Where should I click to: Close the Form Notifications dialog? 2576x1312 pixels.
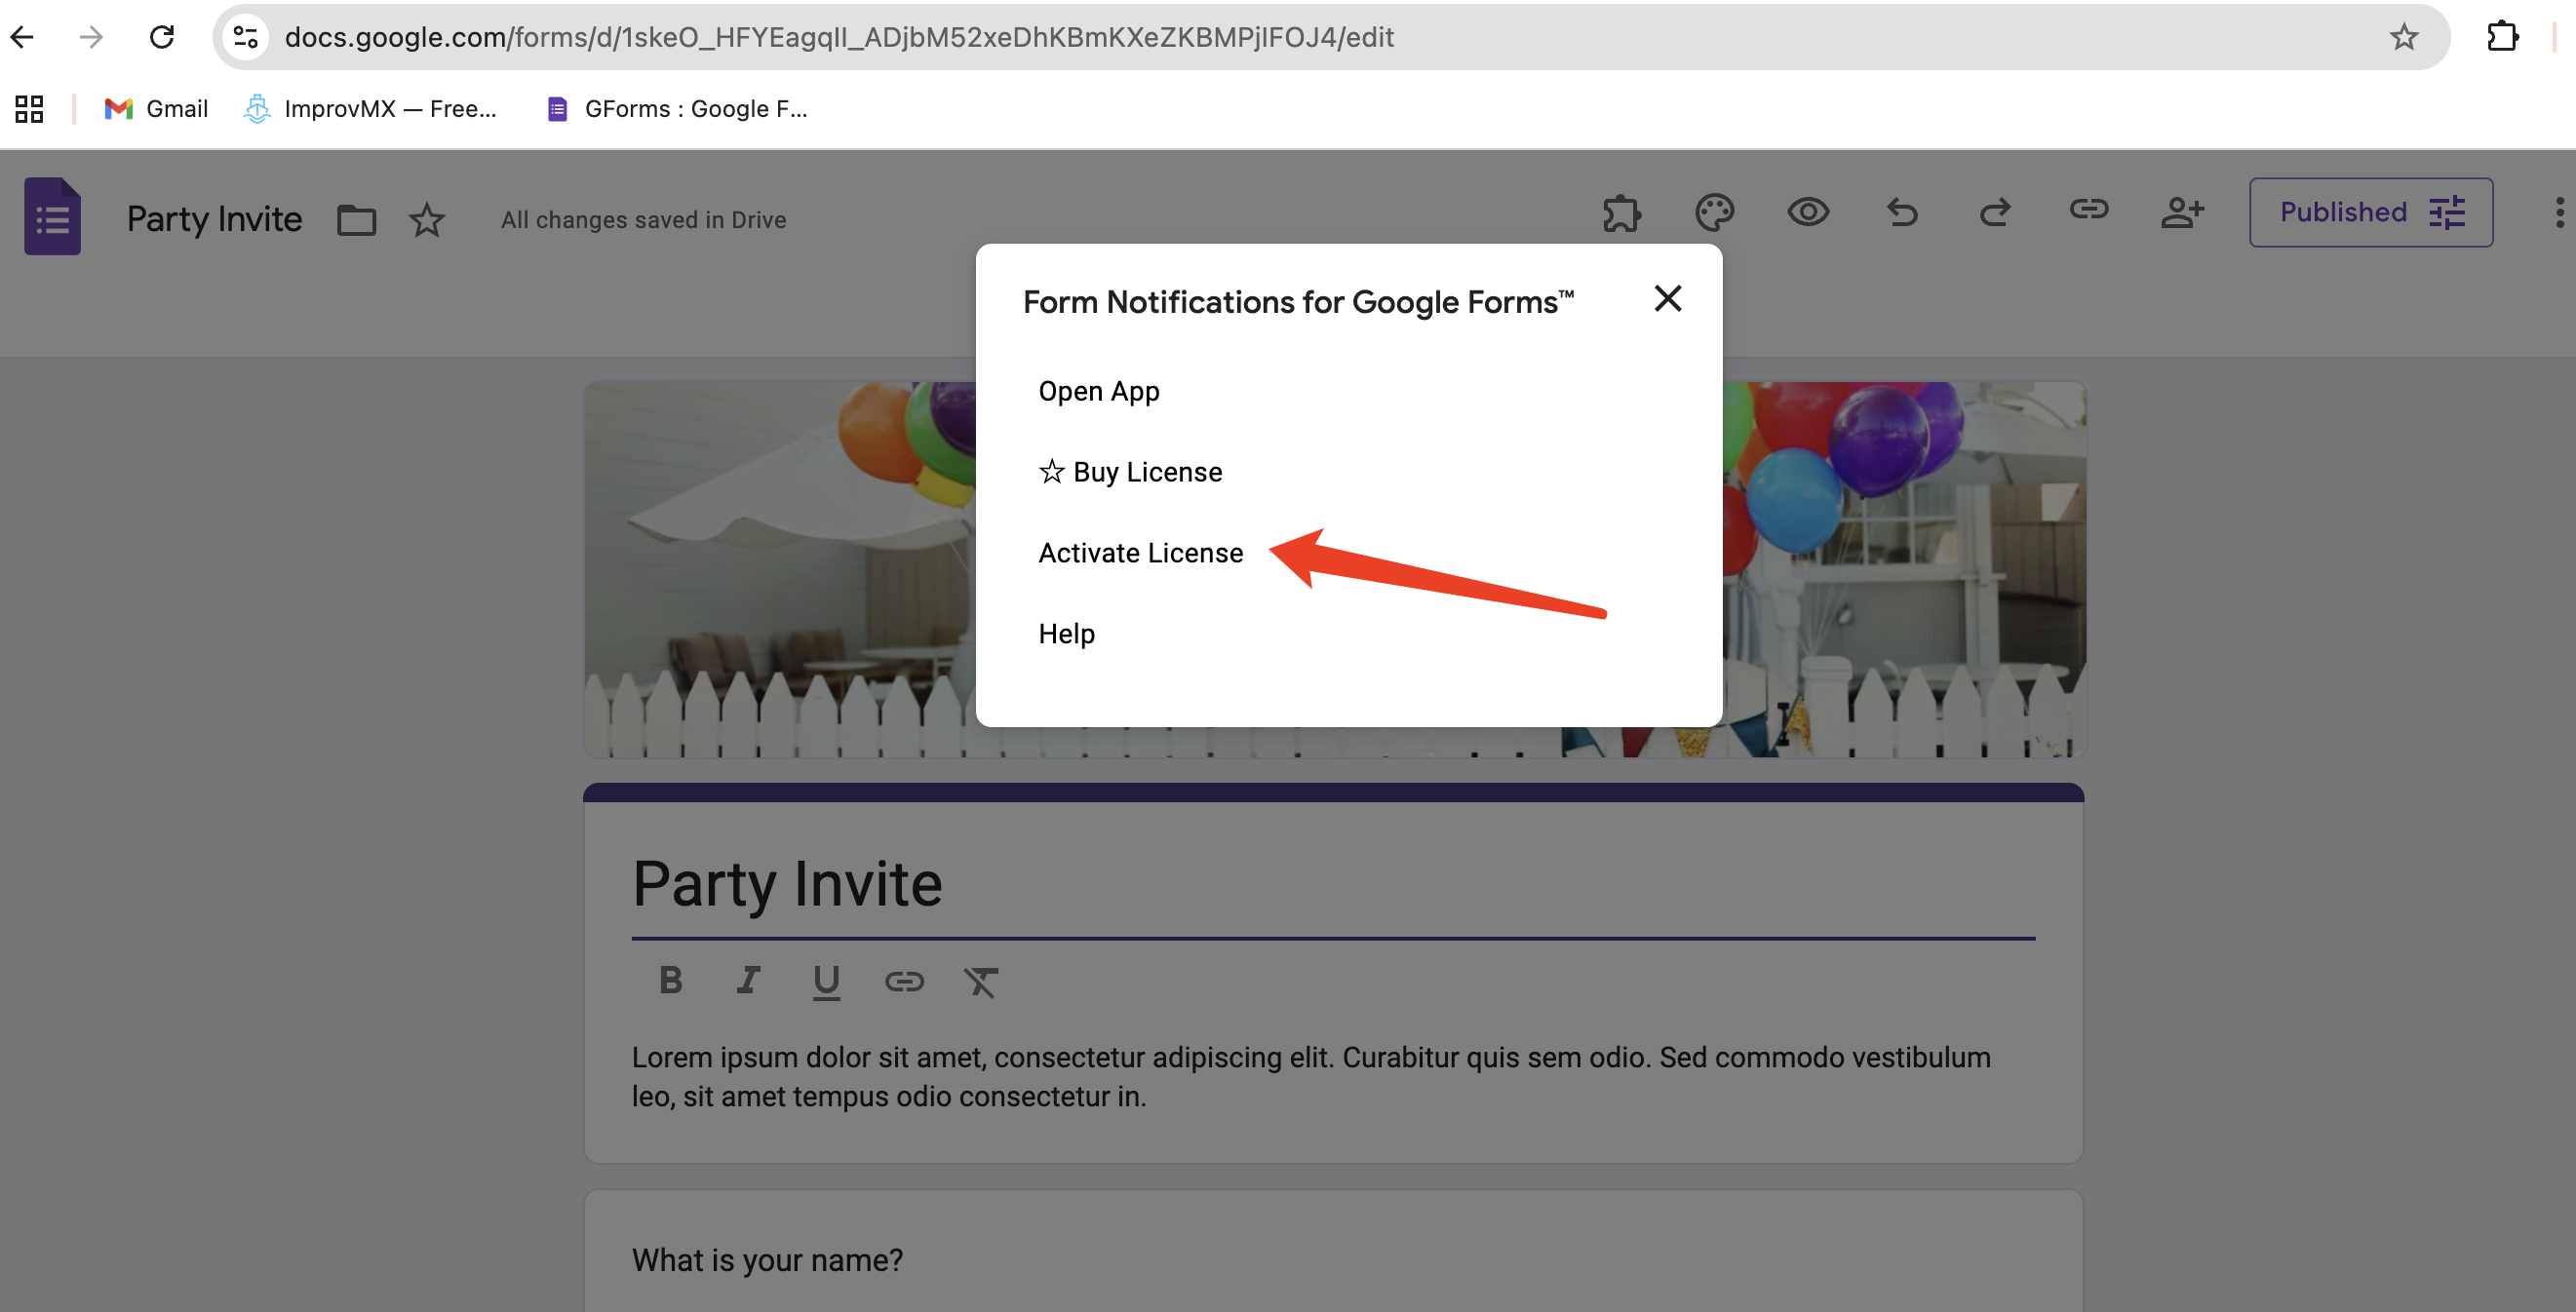[x=1667, y=299]
